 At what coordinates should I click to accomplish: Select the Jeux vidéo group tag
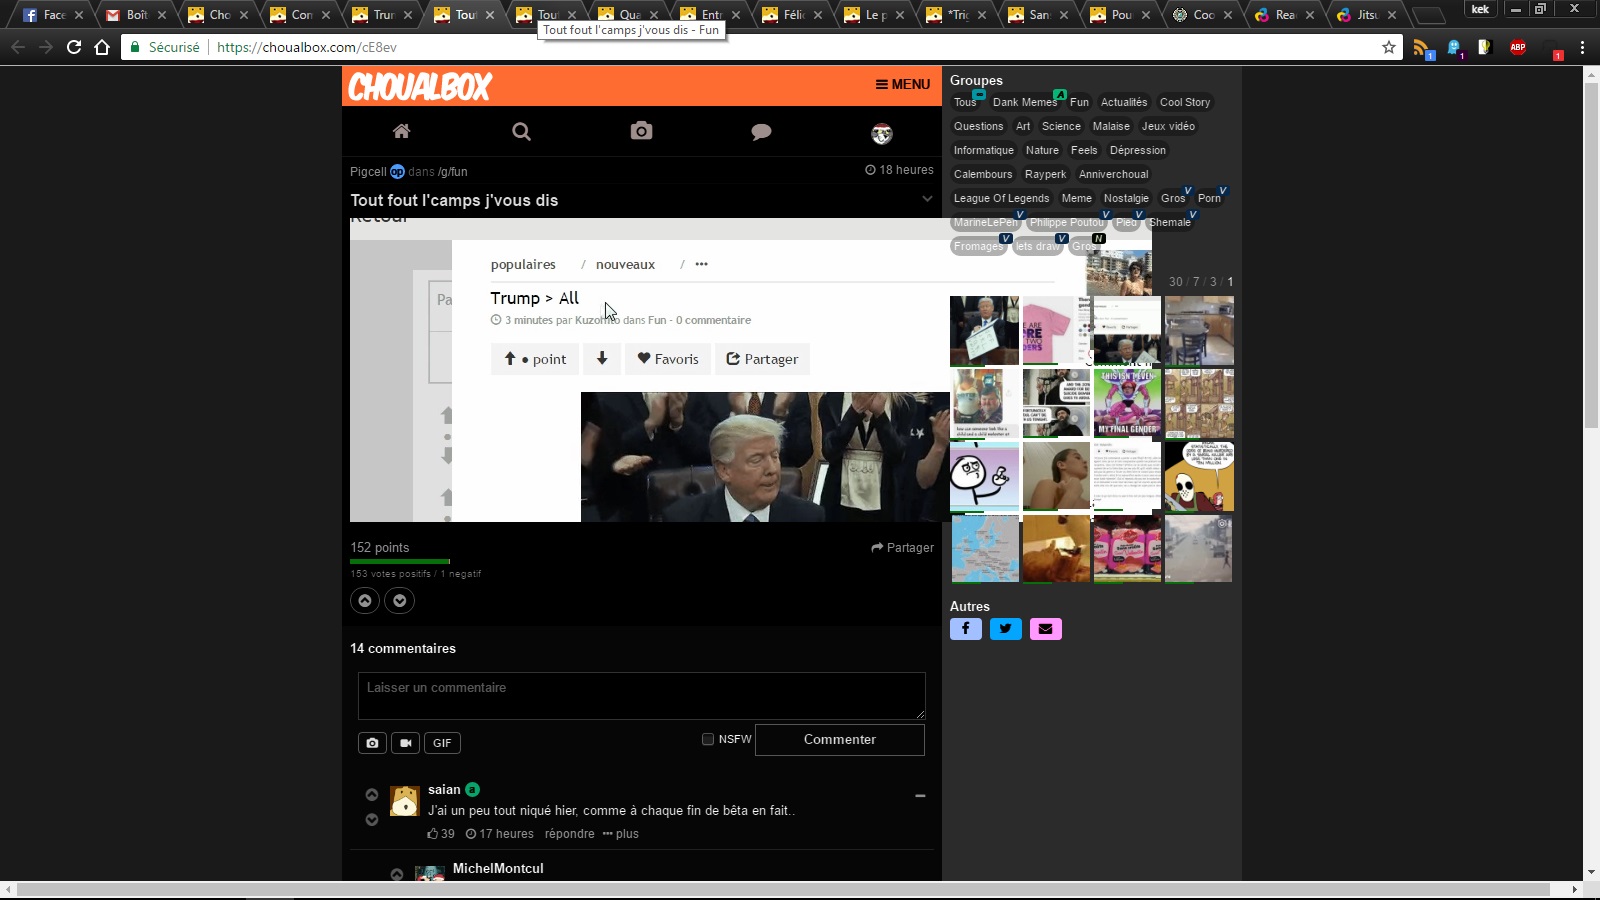click(x=1168, y=126)
